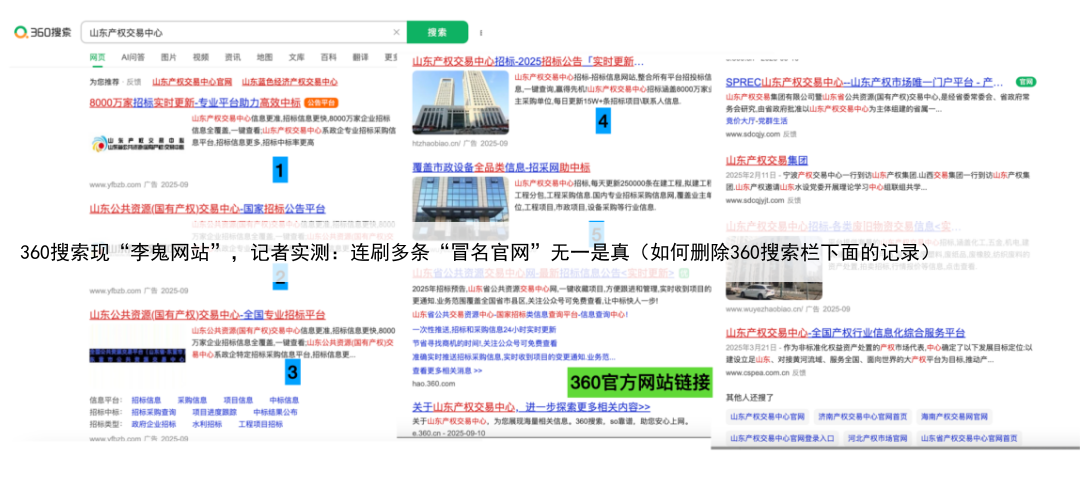Click suggested link 山东蓝色经济产权交易中心
This screenshot has width=1080, height=504.
tap(289, 82)
